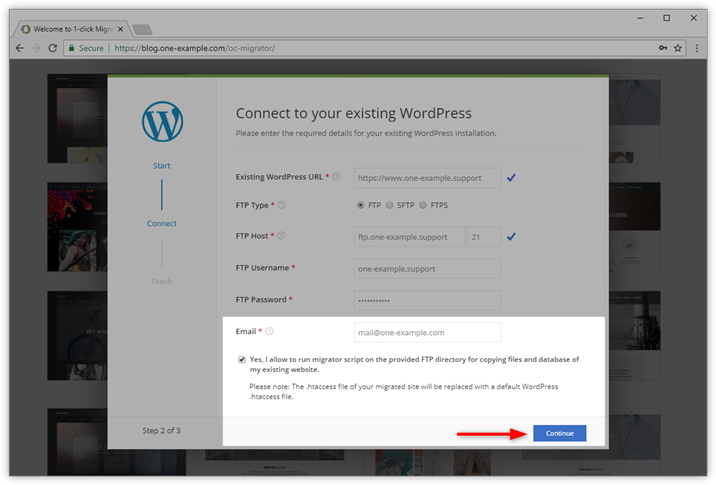The height and width of the screenshot is (485, 716).
Task: Open help icon beside FTP Type
Action: [282, 205]
